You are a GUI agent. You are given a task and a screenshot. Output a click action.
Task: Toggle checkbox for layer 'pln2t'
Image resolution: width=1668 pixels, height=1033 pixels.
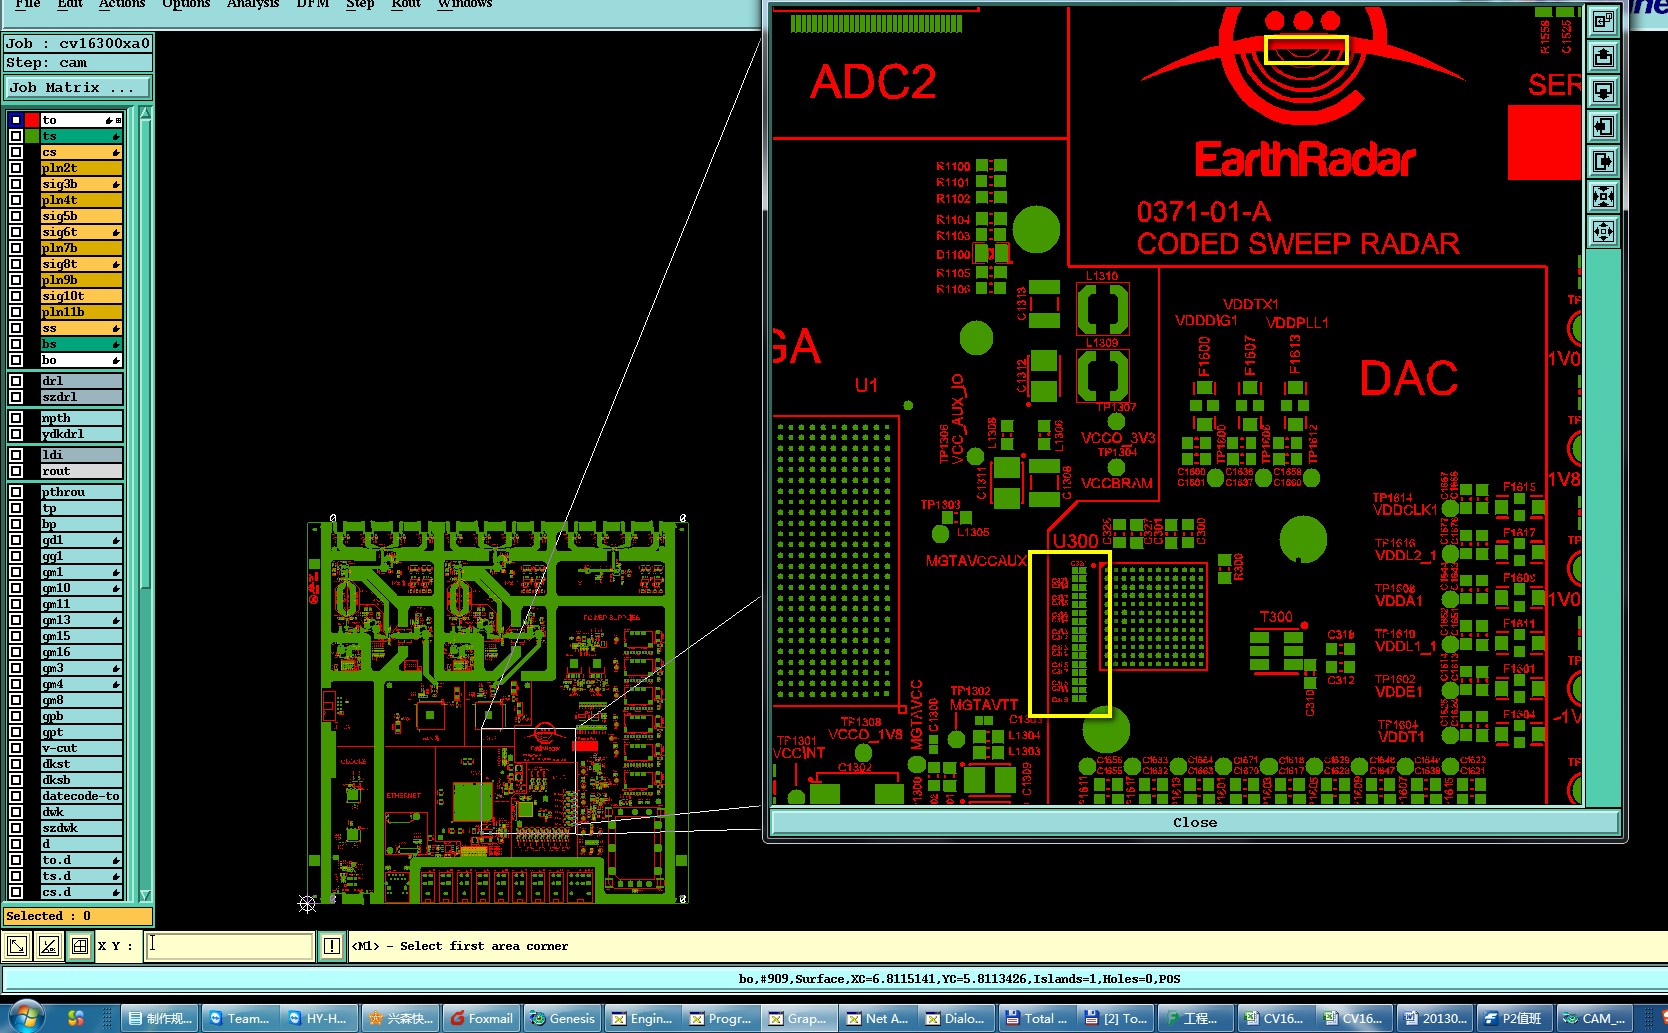(x=16, y=168)
